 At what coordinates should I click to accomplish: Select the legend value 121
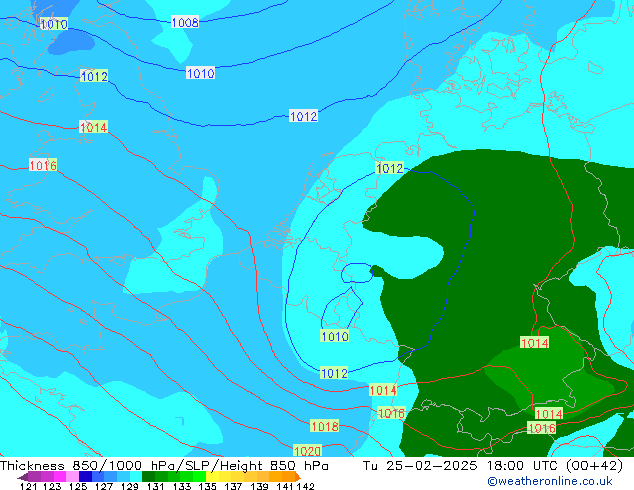[28, 486]
